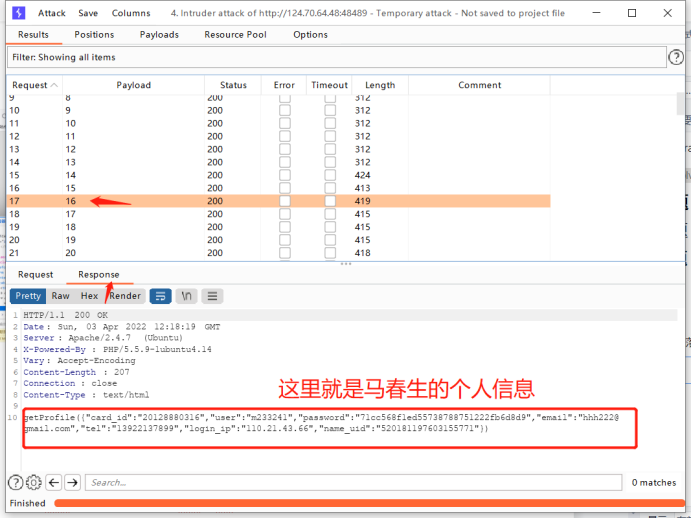Select the Raw view button
The height and width of the screenshot is (518, 692).
(60, 296)
